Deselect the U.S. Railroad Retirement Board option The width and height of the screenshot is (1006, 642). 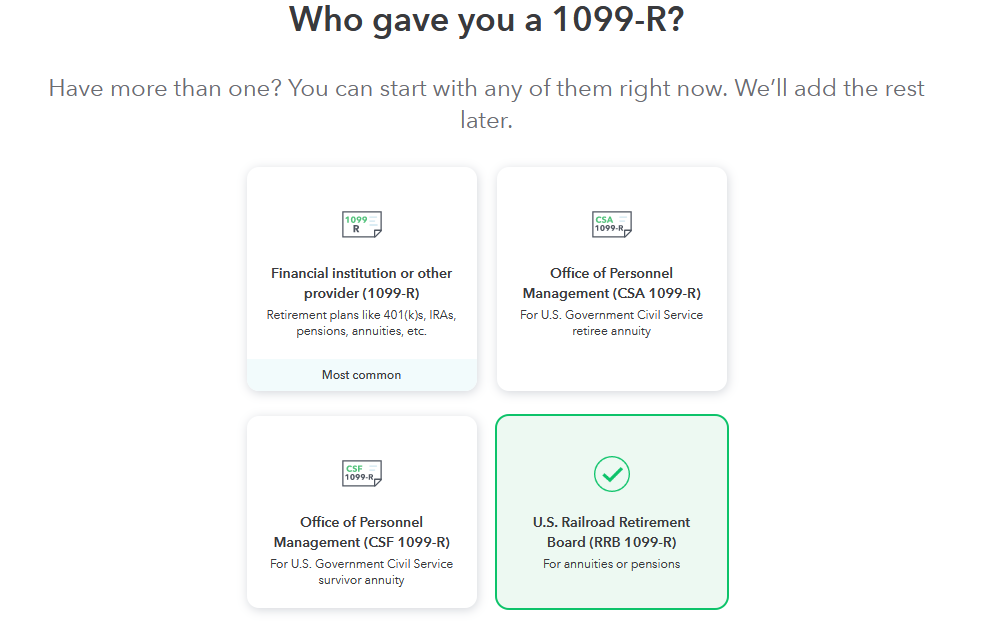point(611,512)
